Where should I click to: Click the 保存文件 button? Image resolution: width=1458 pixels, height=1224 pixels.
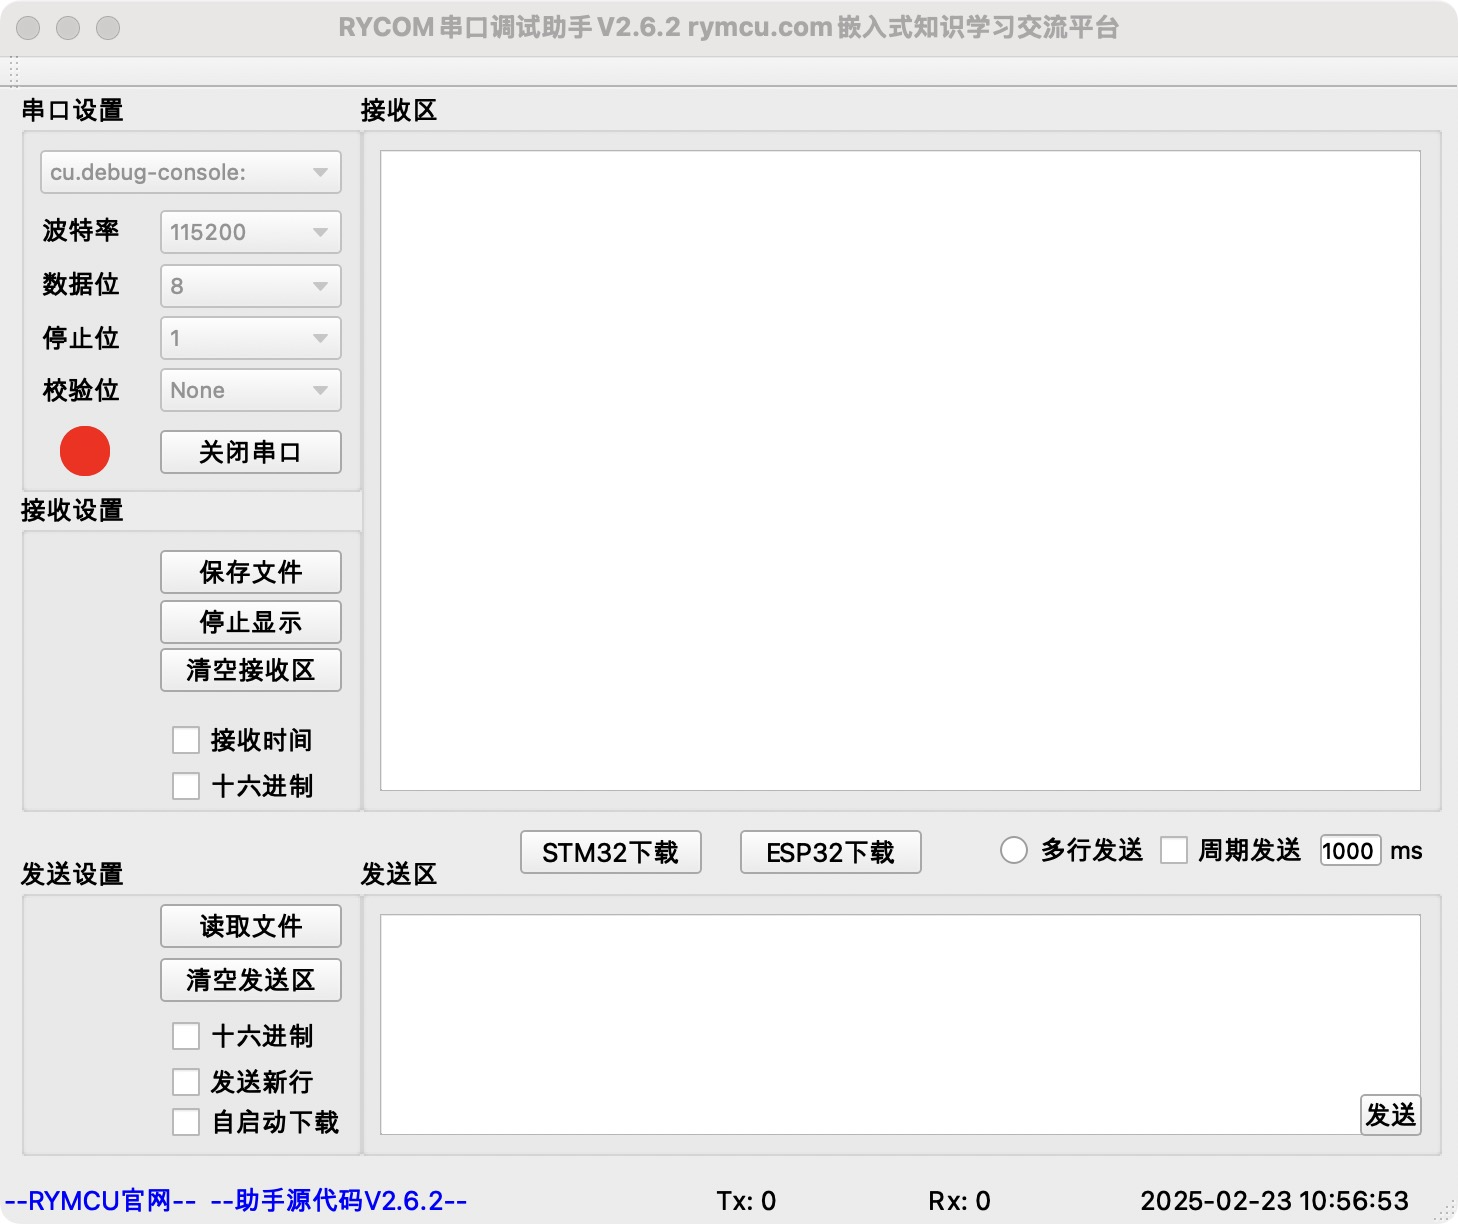(250, 572)
